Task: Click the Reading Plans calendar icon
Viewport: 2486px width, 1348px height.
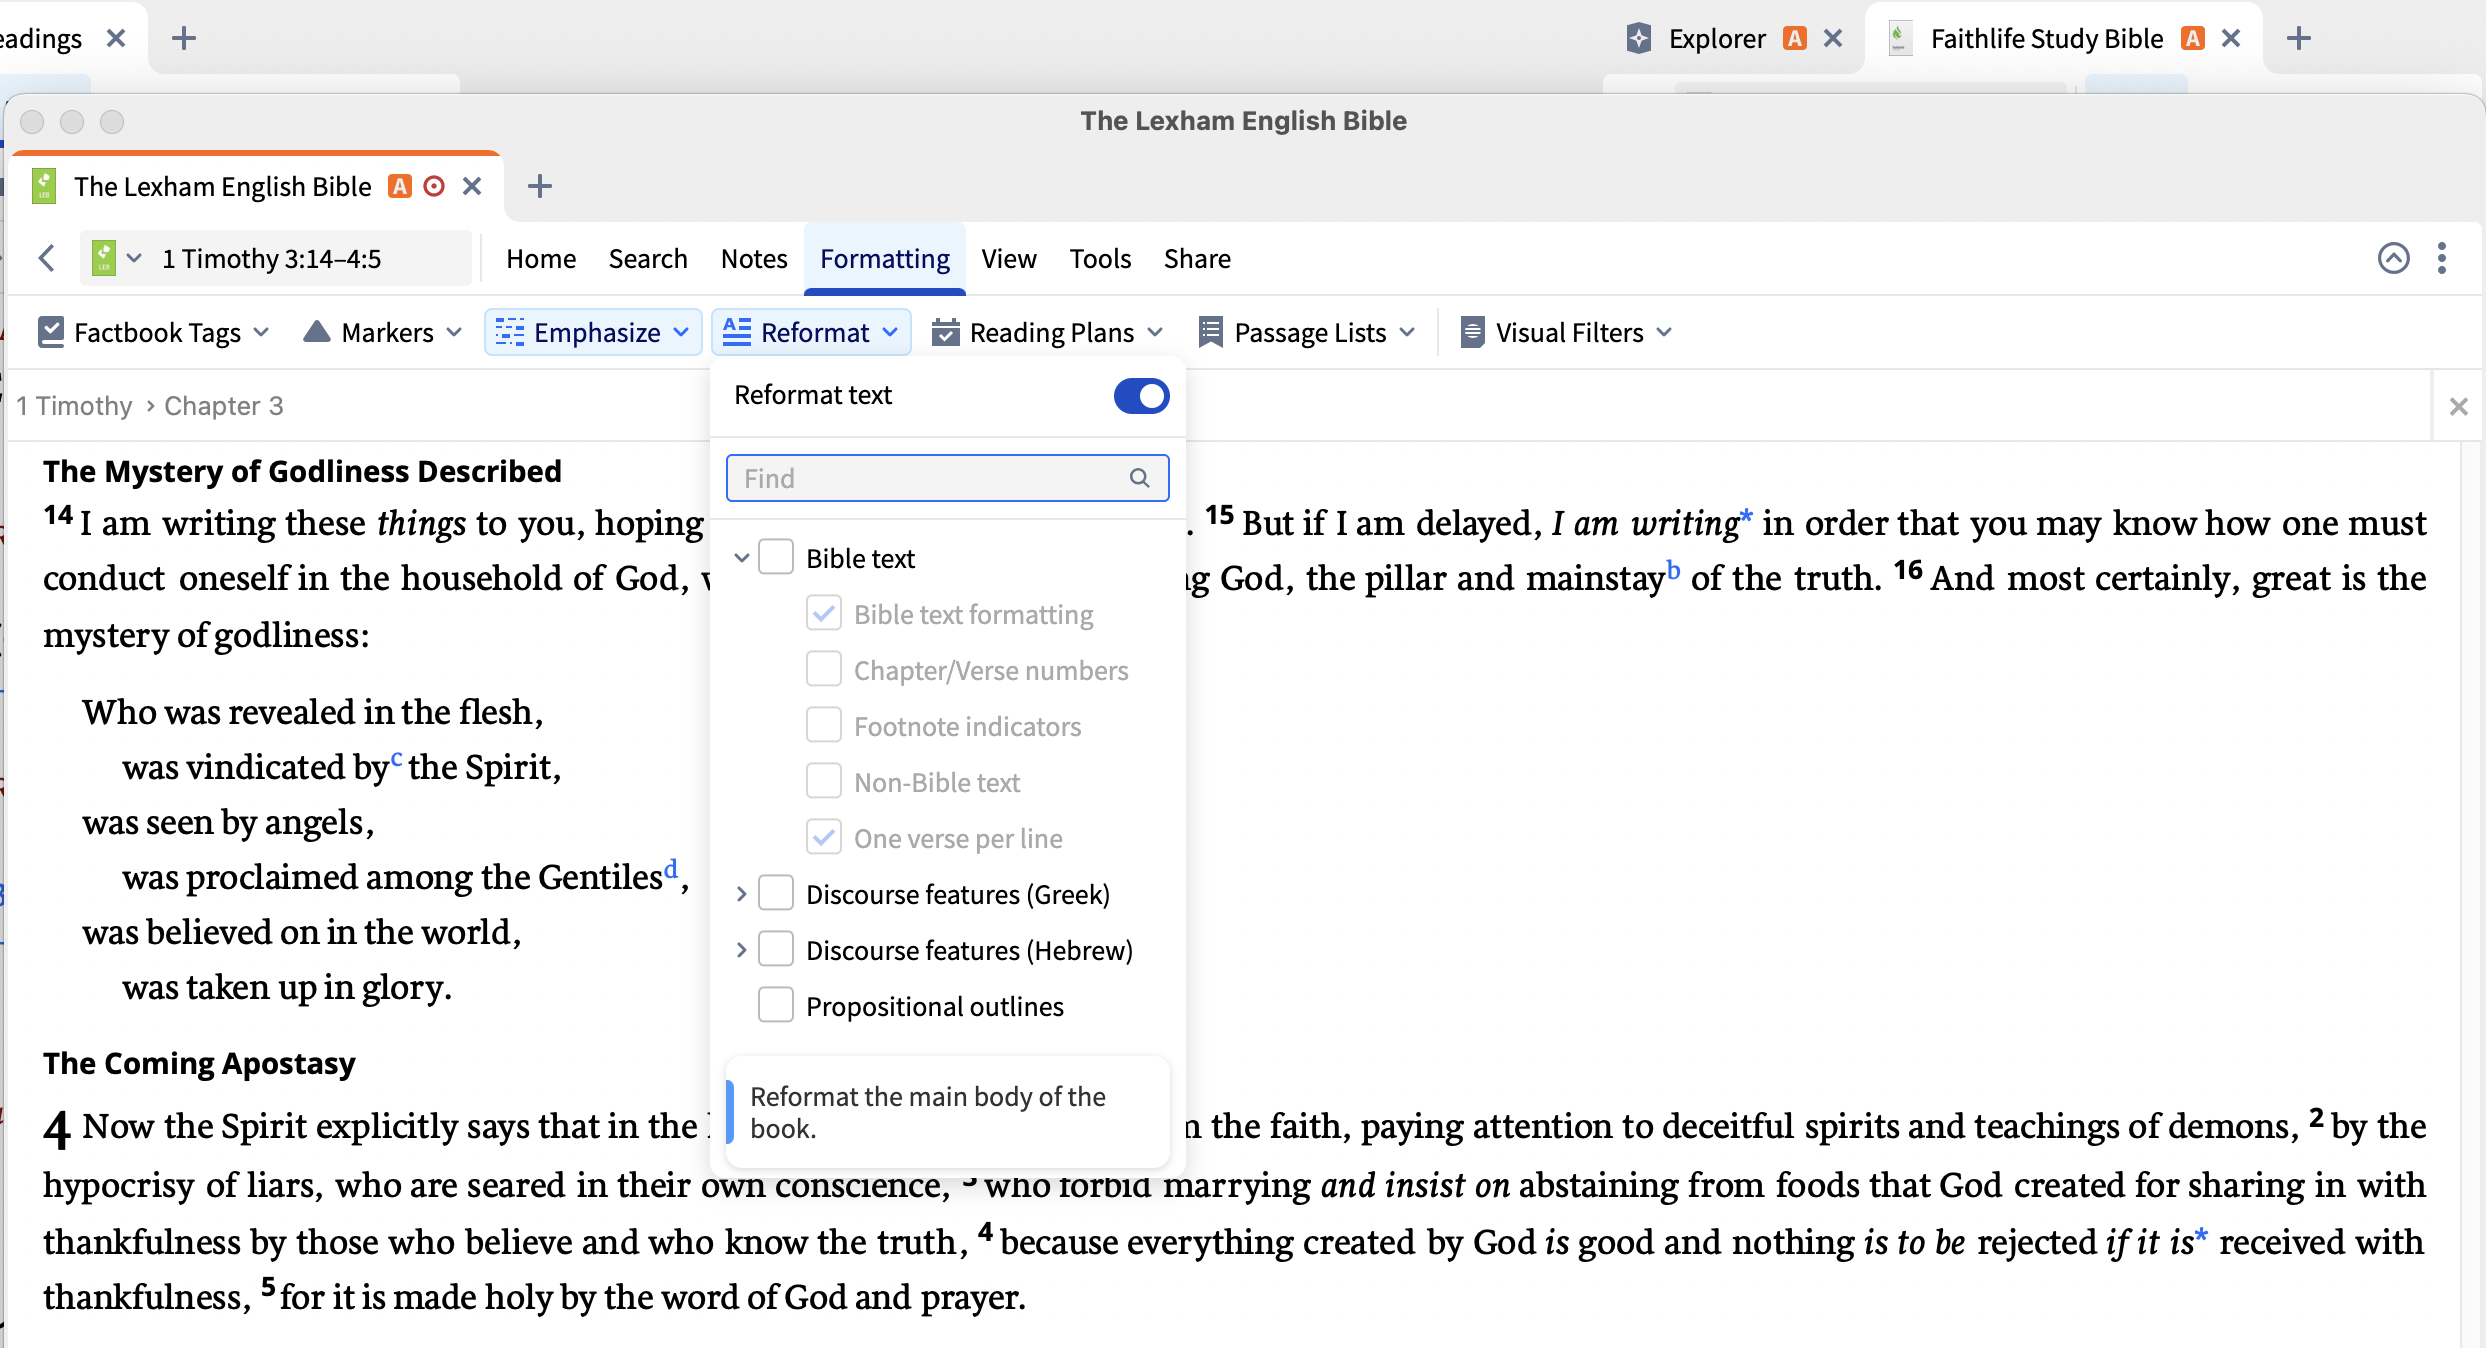Action: (945, 332)
